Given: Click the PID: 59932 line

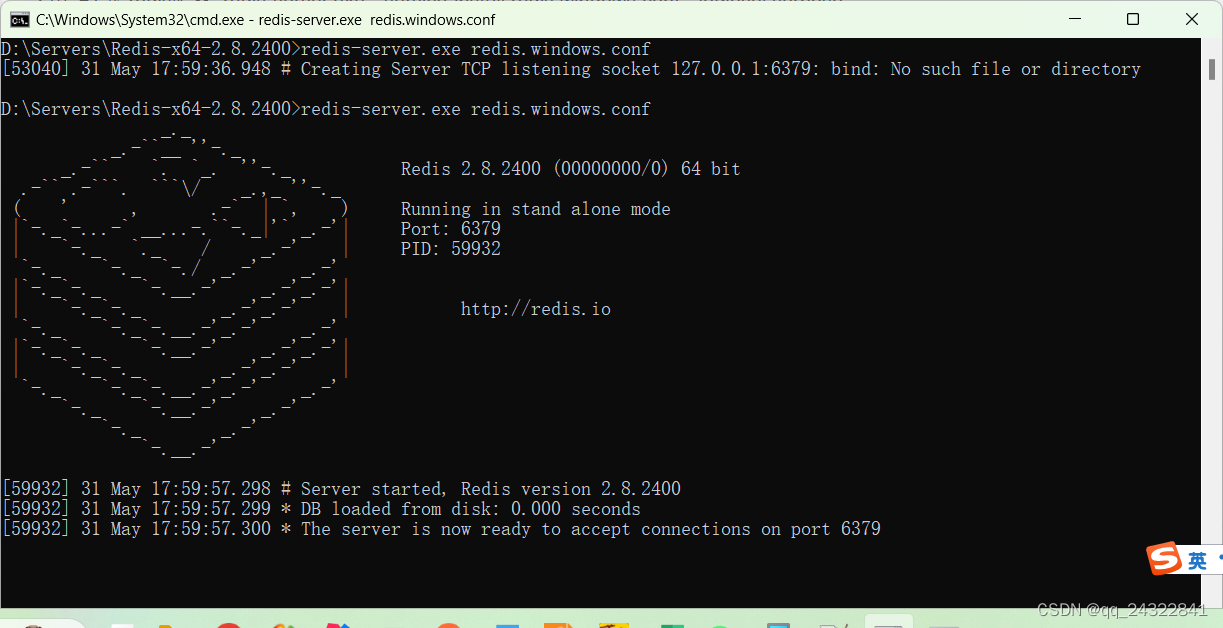Looking at the screenshot, I should coord(448,248).
